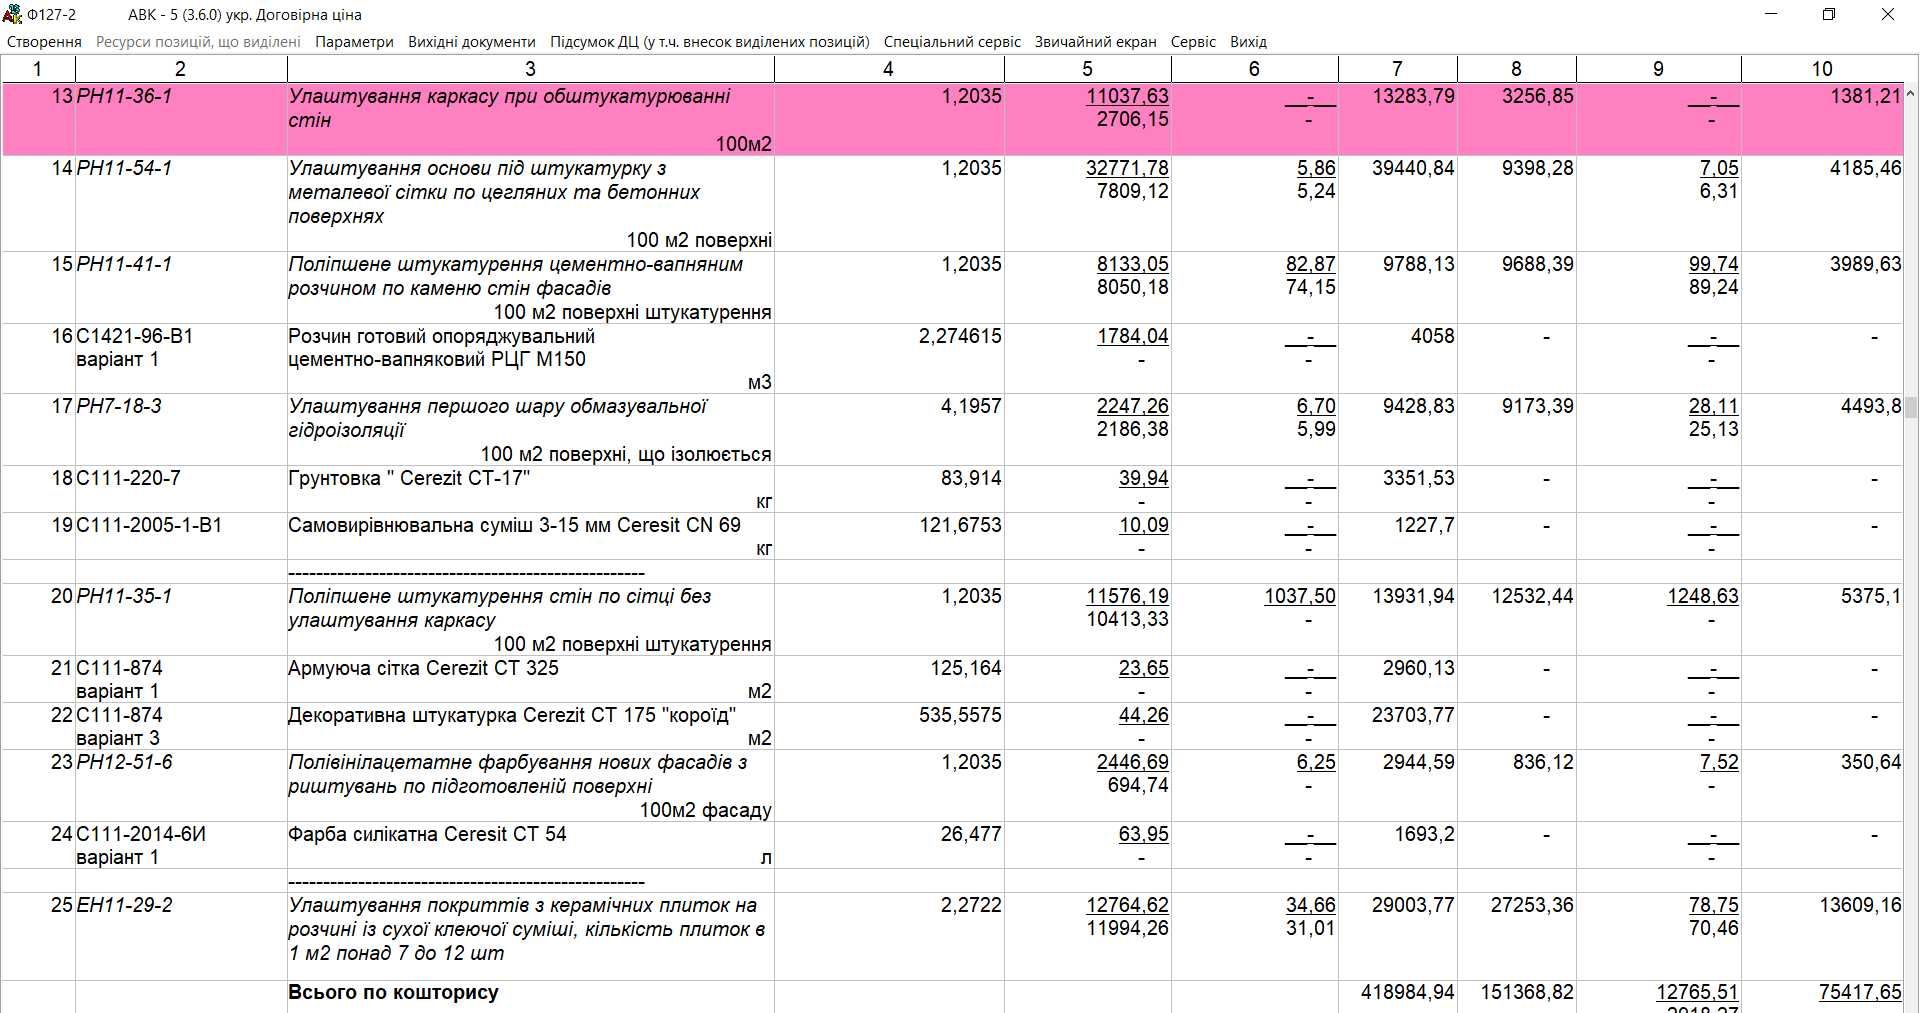The width and height of the screenshot is (1920, 1013).
Task: Open the Сервіс menu
Action: (x=1193, y=42)
